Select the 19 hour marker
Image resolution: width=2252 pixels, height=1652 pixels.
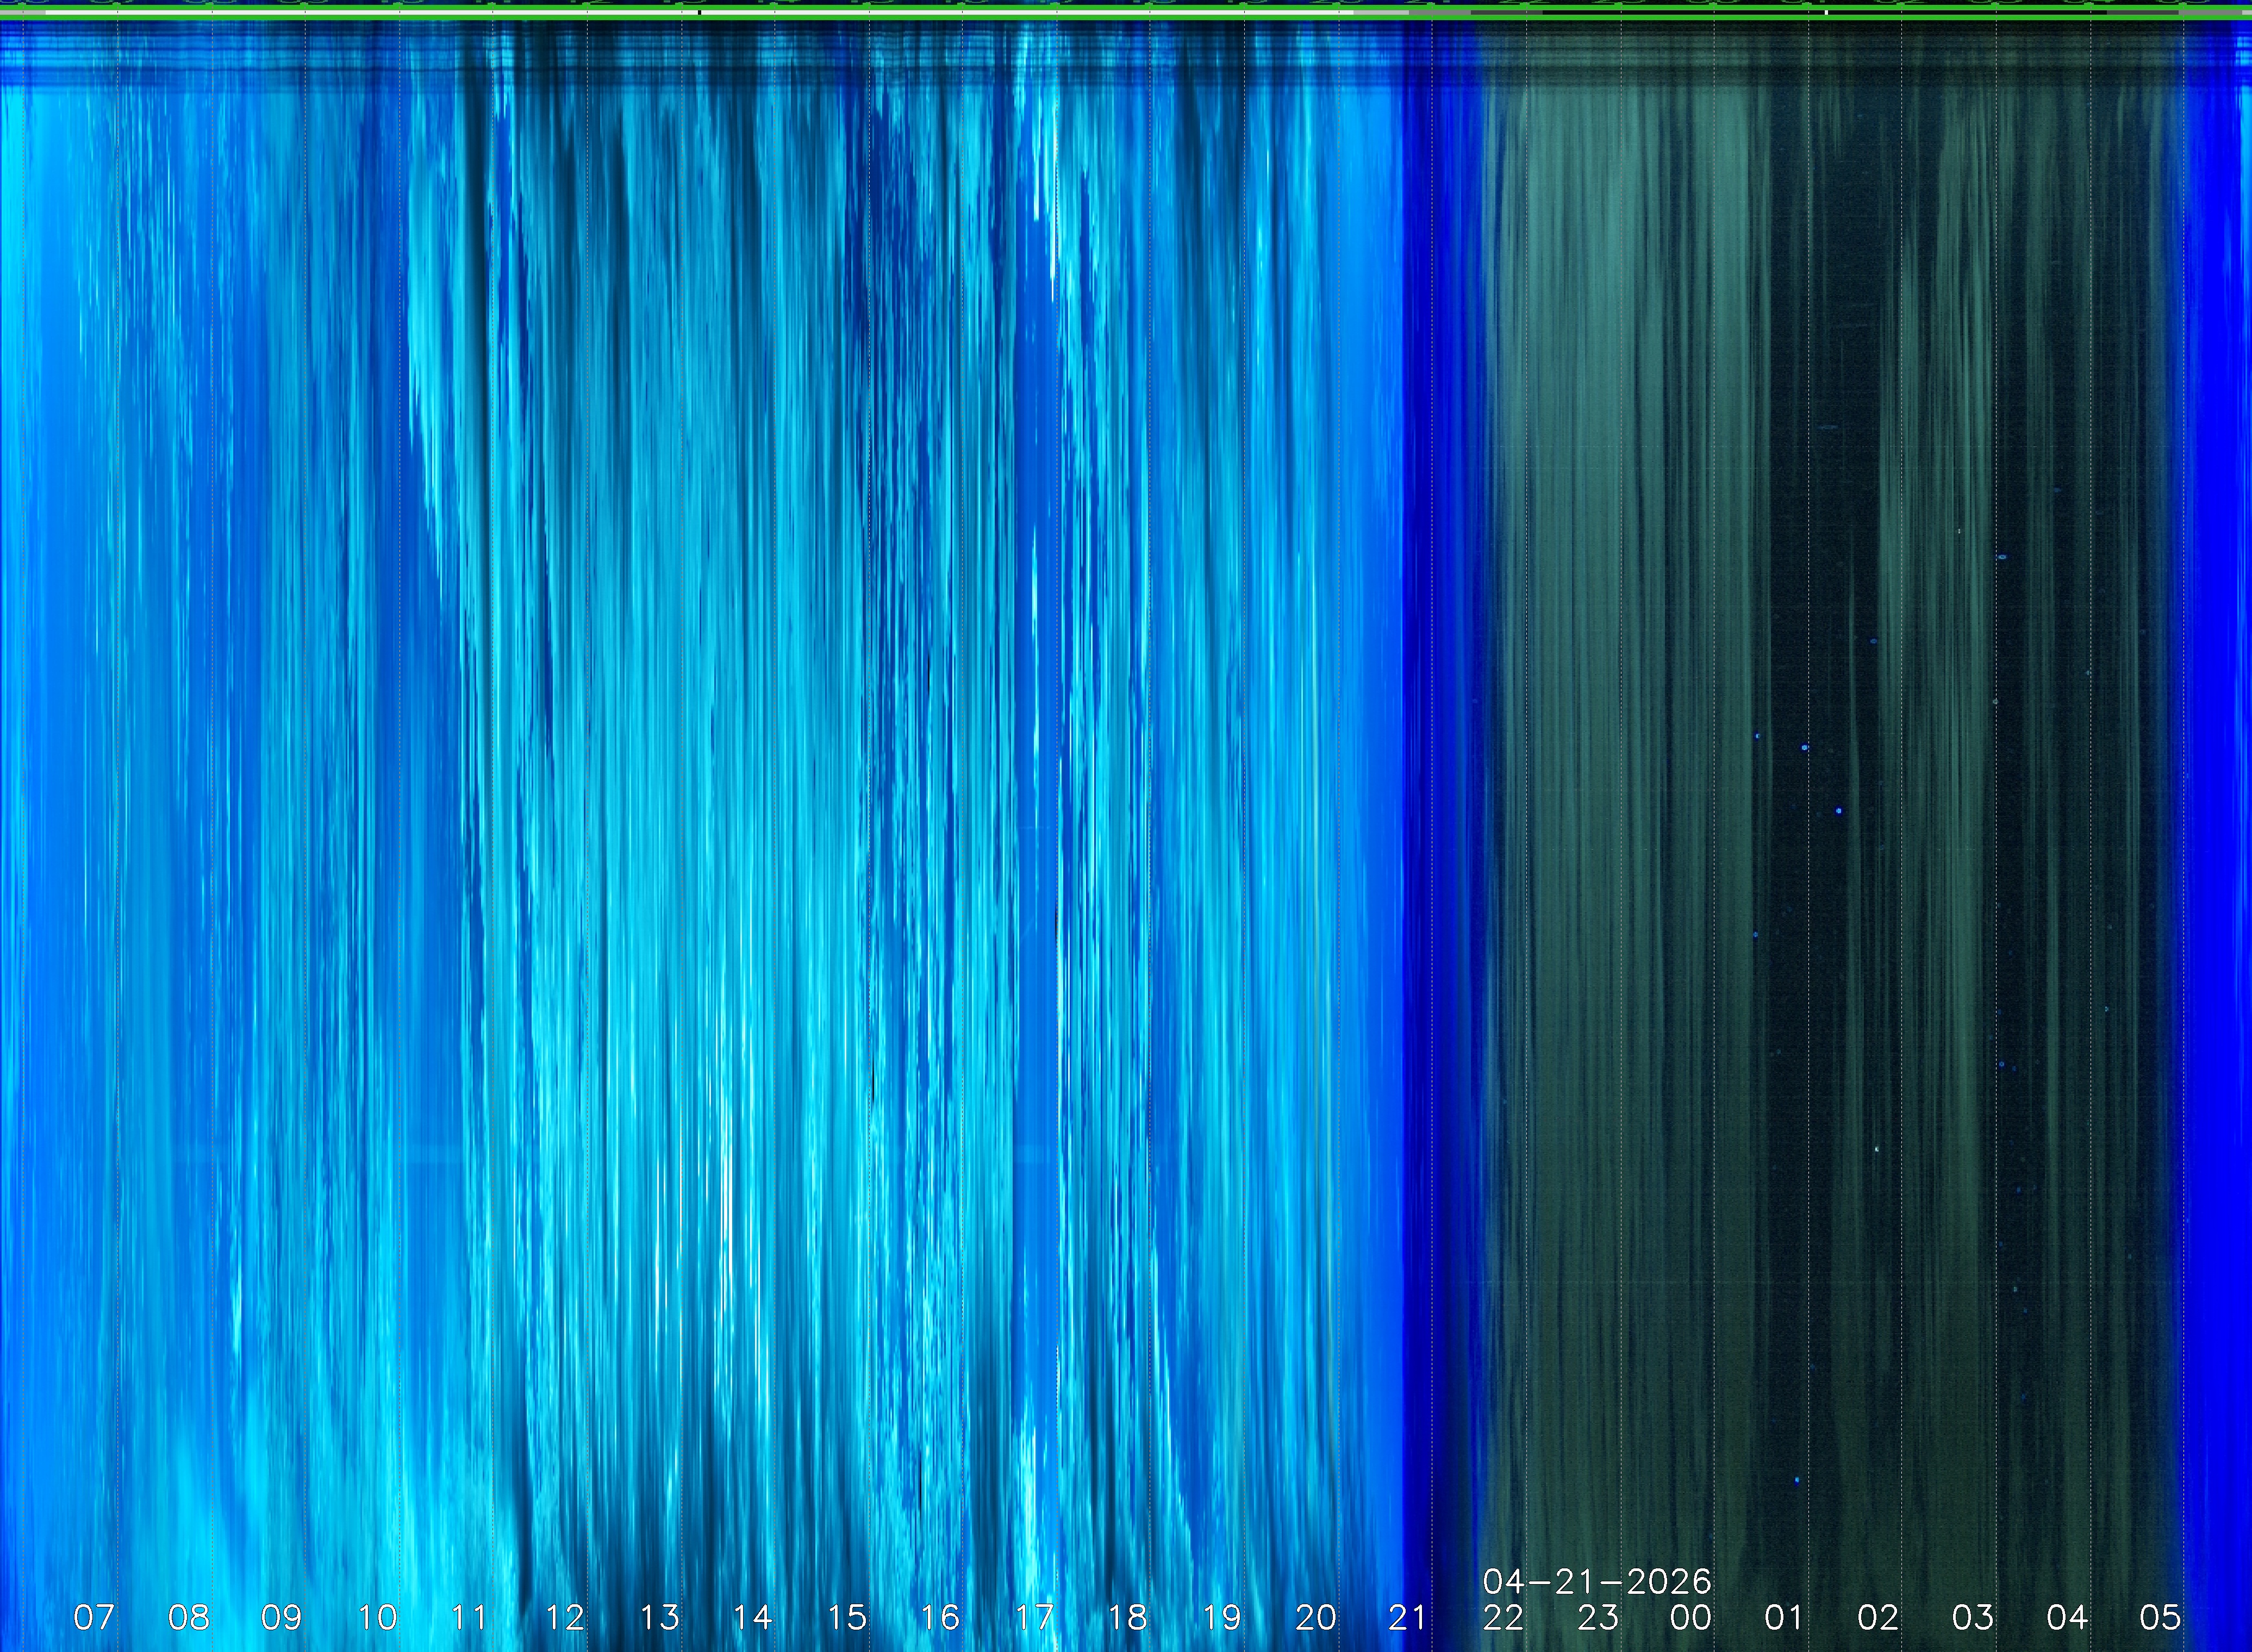click(1221, 1617)
